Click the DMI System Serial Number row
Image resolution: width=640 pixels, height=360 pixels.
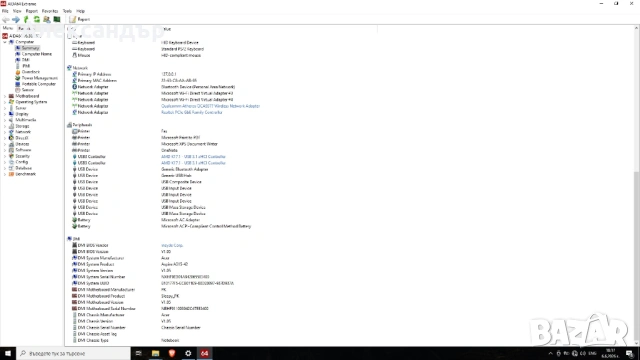140,277
